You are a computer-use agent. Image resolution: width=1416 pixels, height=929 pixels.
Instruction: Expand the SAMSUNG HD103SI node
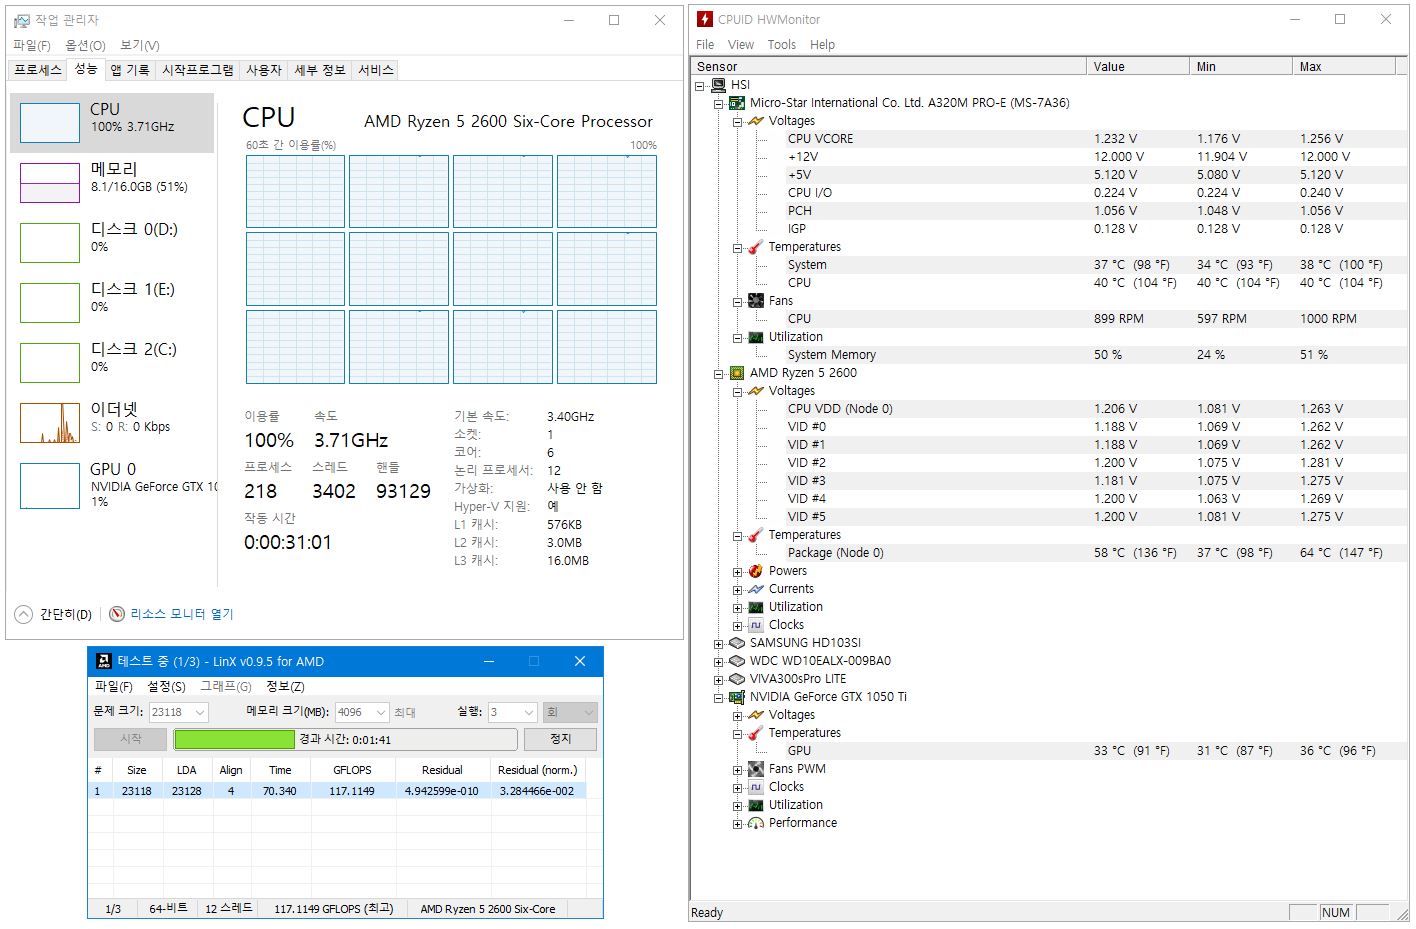pyautogui.click(x=718, y=644)
